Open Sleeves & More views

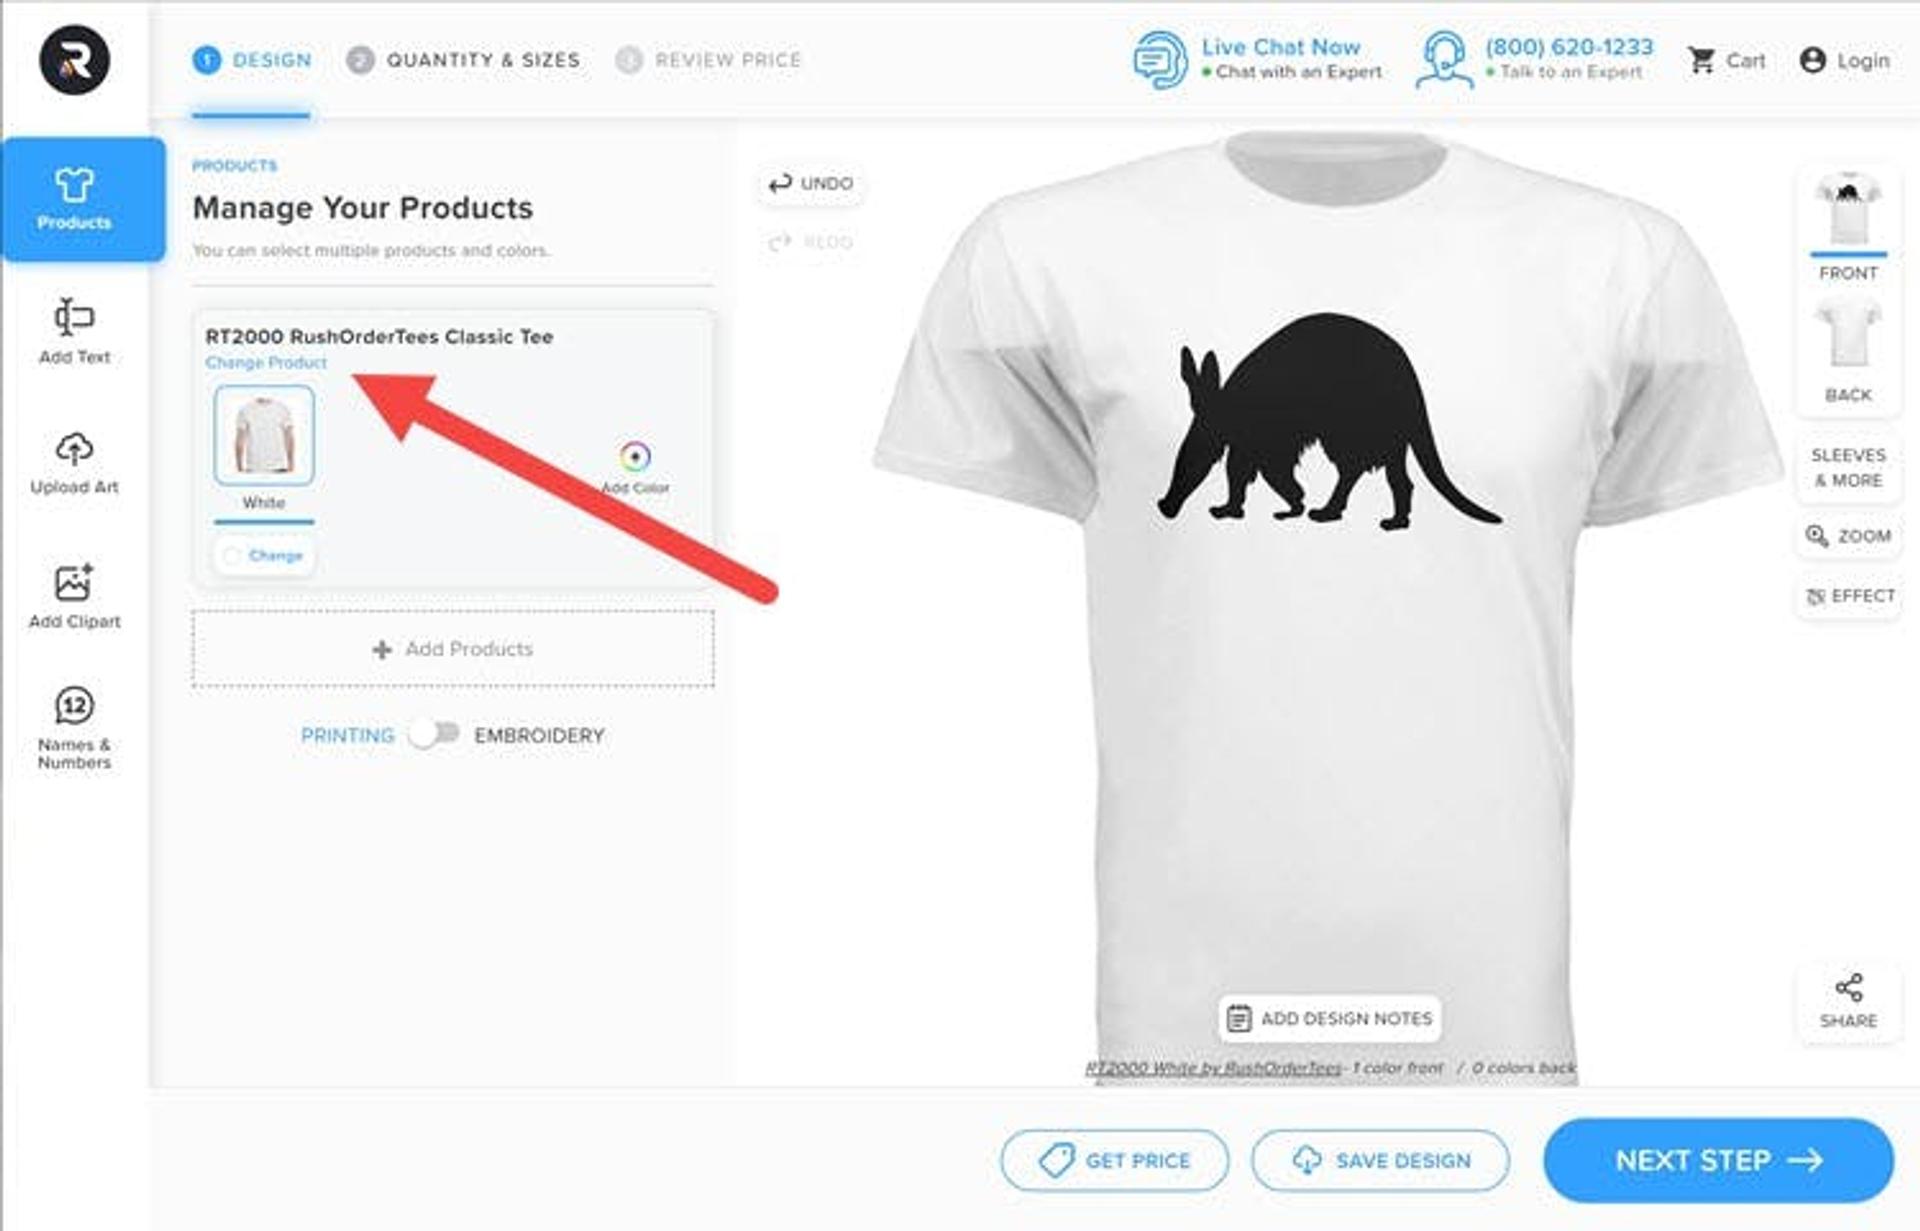pos(1848,467)
